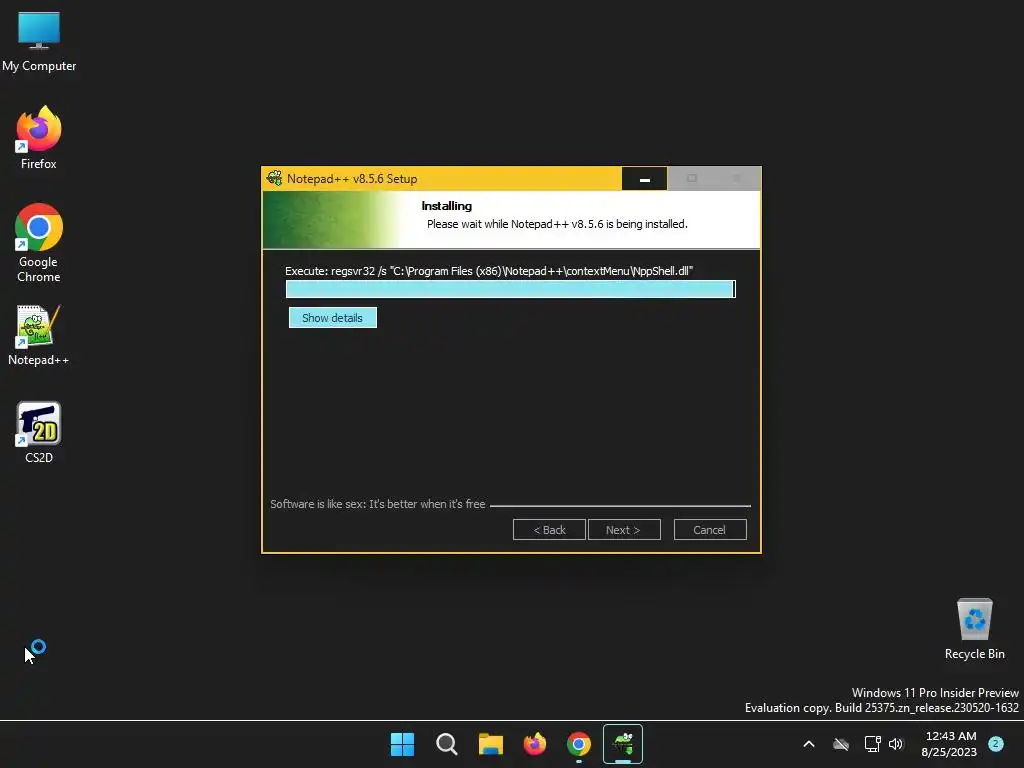Select the CS2D desktop shortcut
This screenshot has width=1024, height=768.
click(39, 432)
